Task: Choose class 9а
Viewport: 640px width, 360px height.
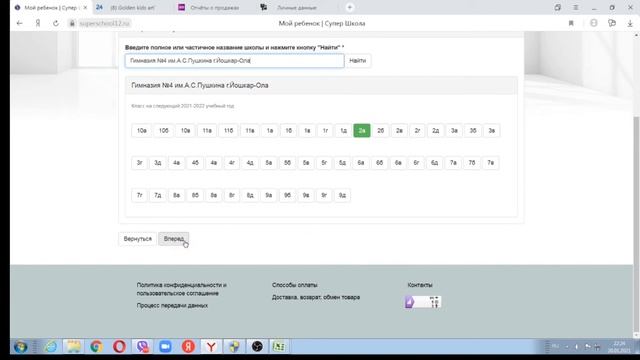Action: [269, 195]
